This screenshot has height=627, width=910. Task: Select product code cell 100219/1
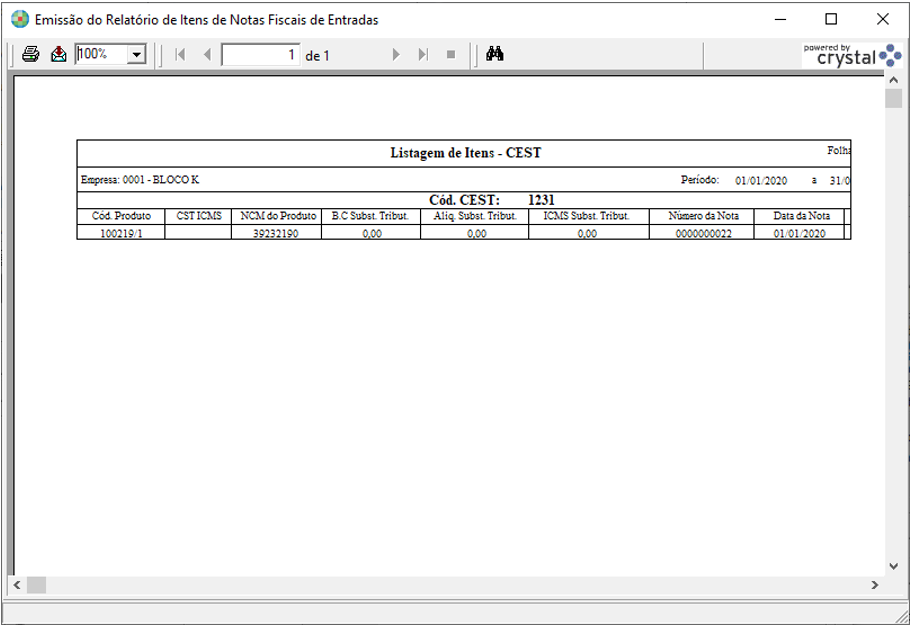(x=121, y=233)
